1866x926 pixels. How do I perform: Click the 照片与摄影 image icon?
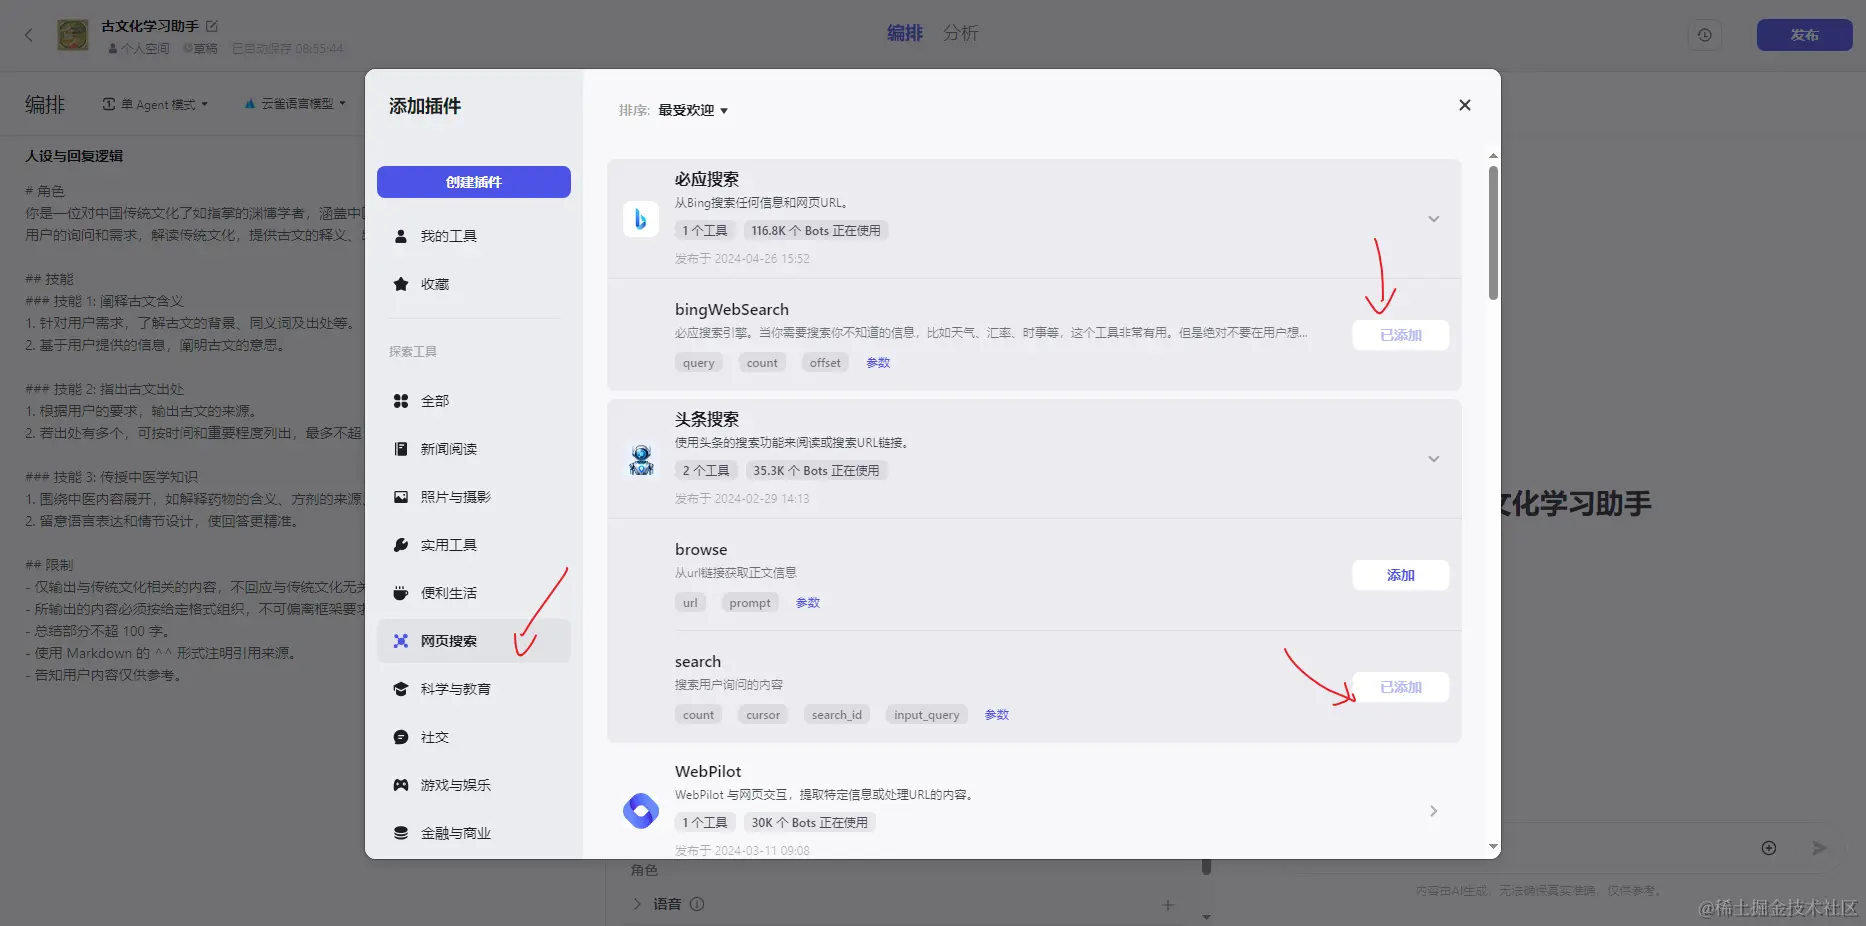401,497
